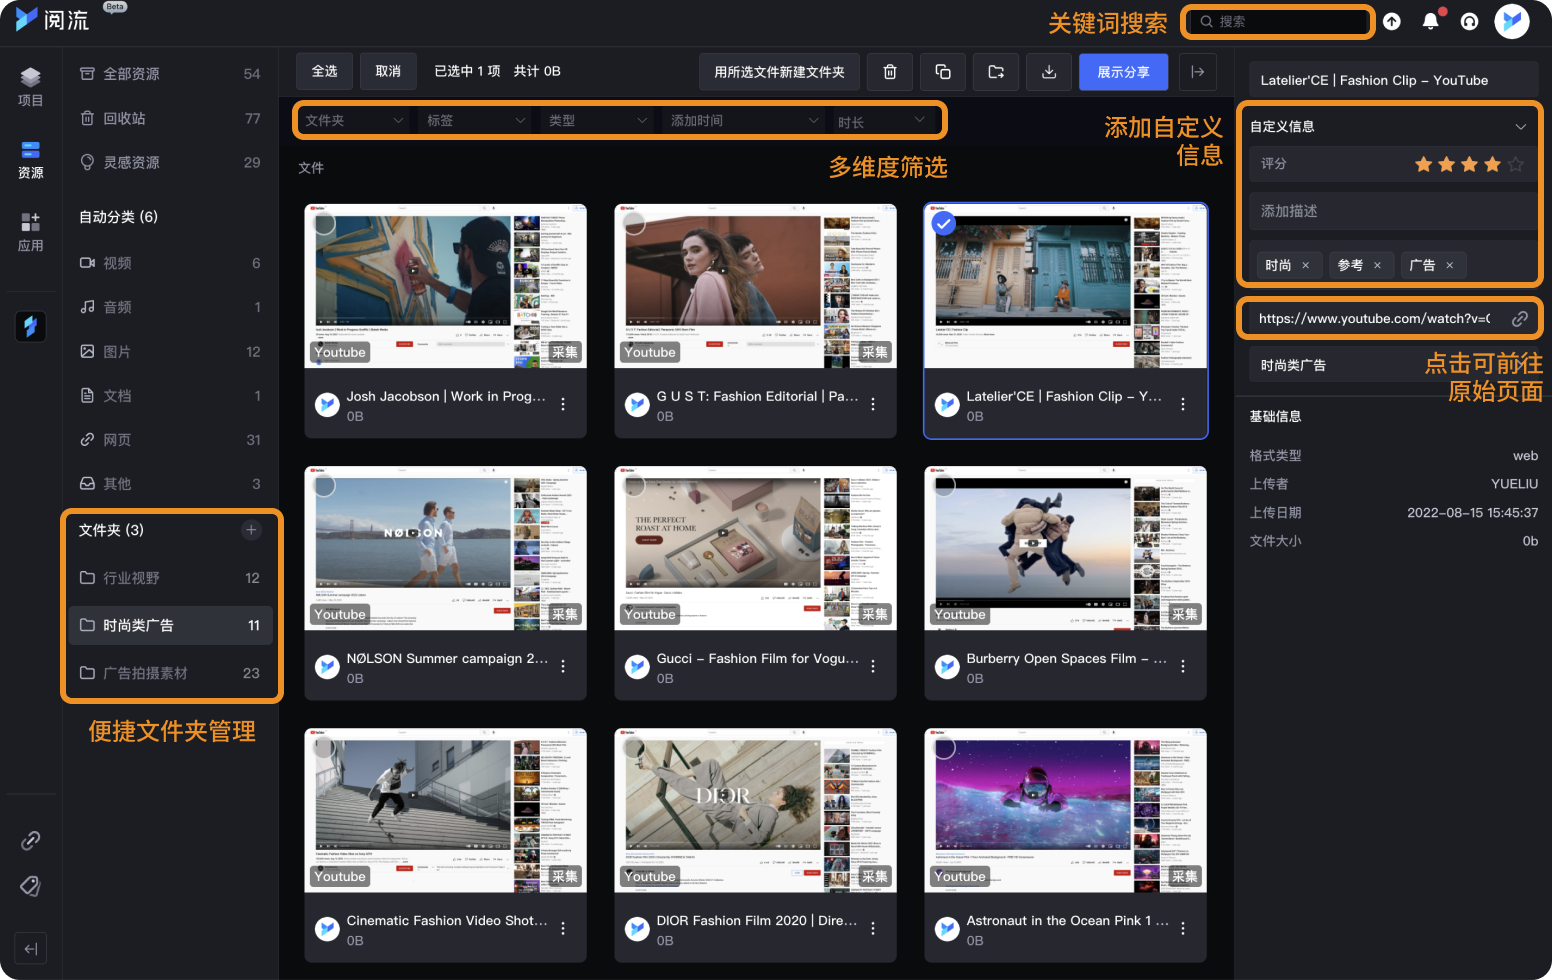Remove the 时尚 tag

click(1305, 265)
